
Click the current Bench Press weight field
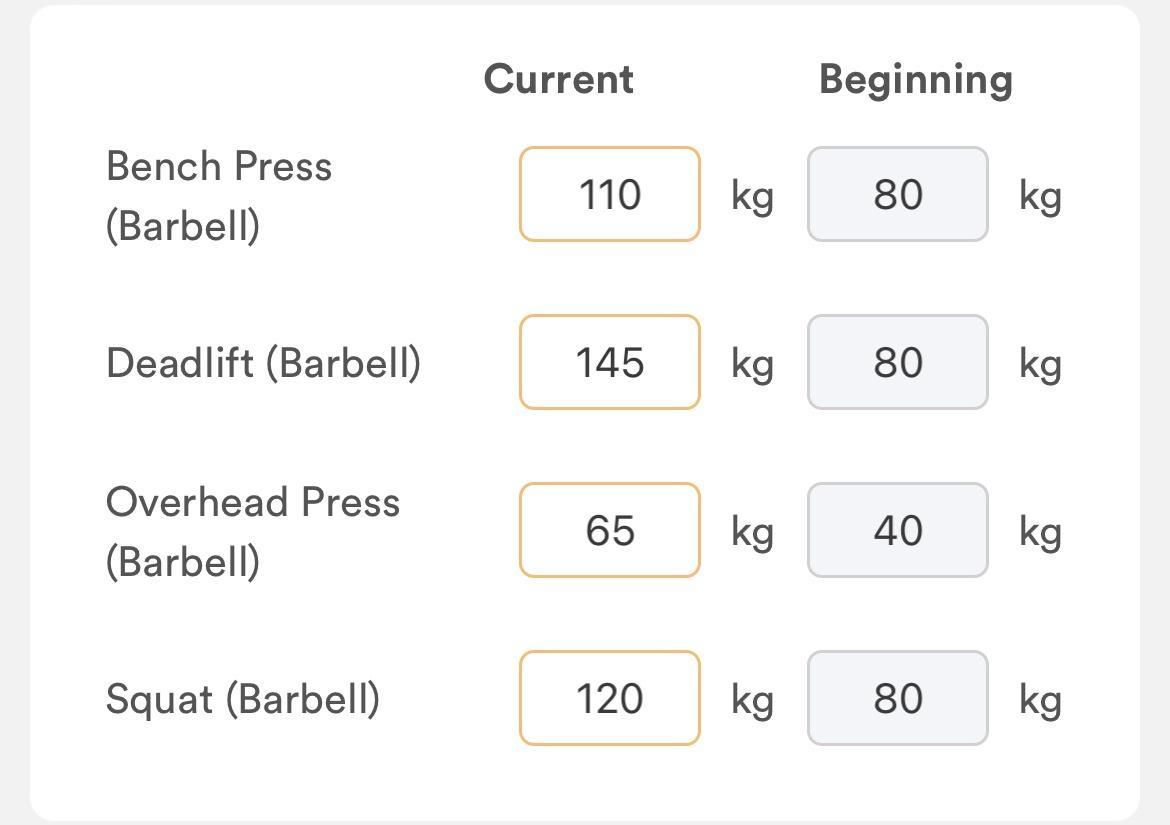(x=609, y=194)
